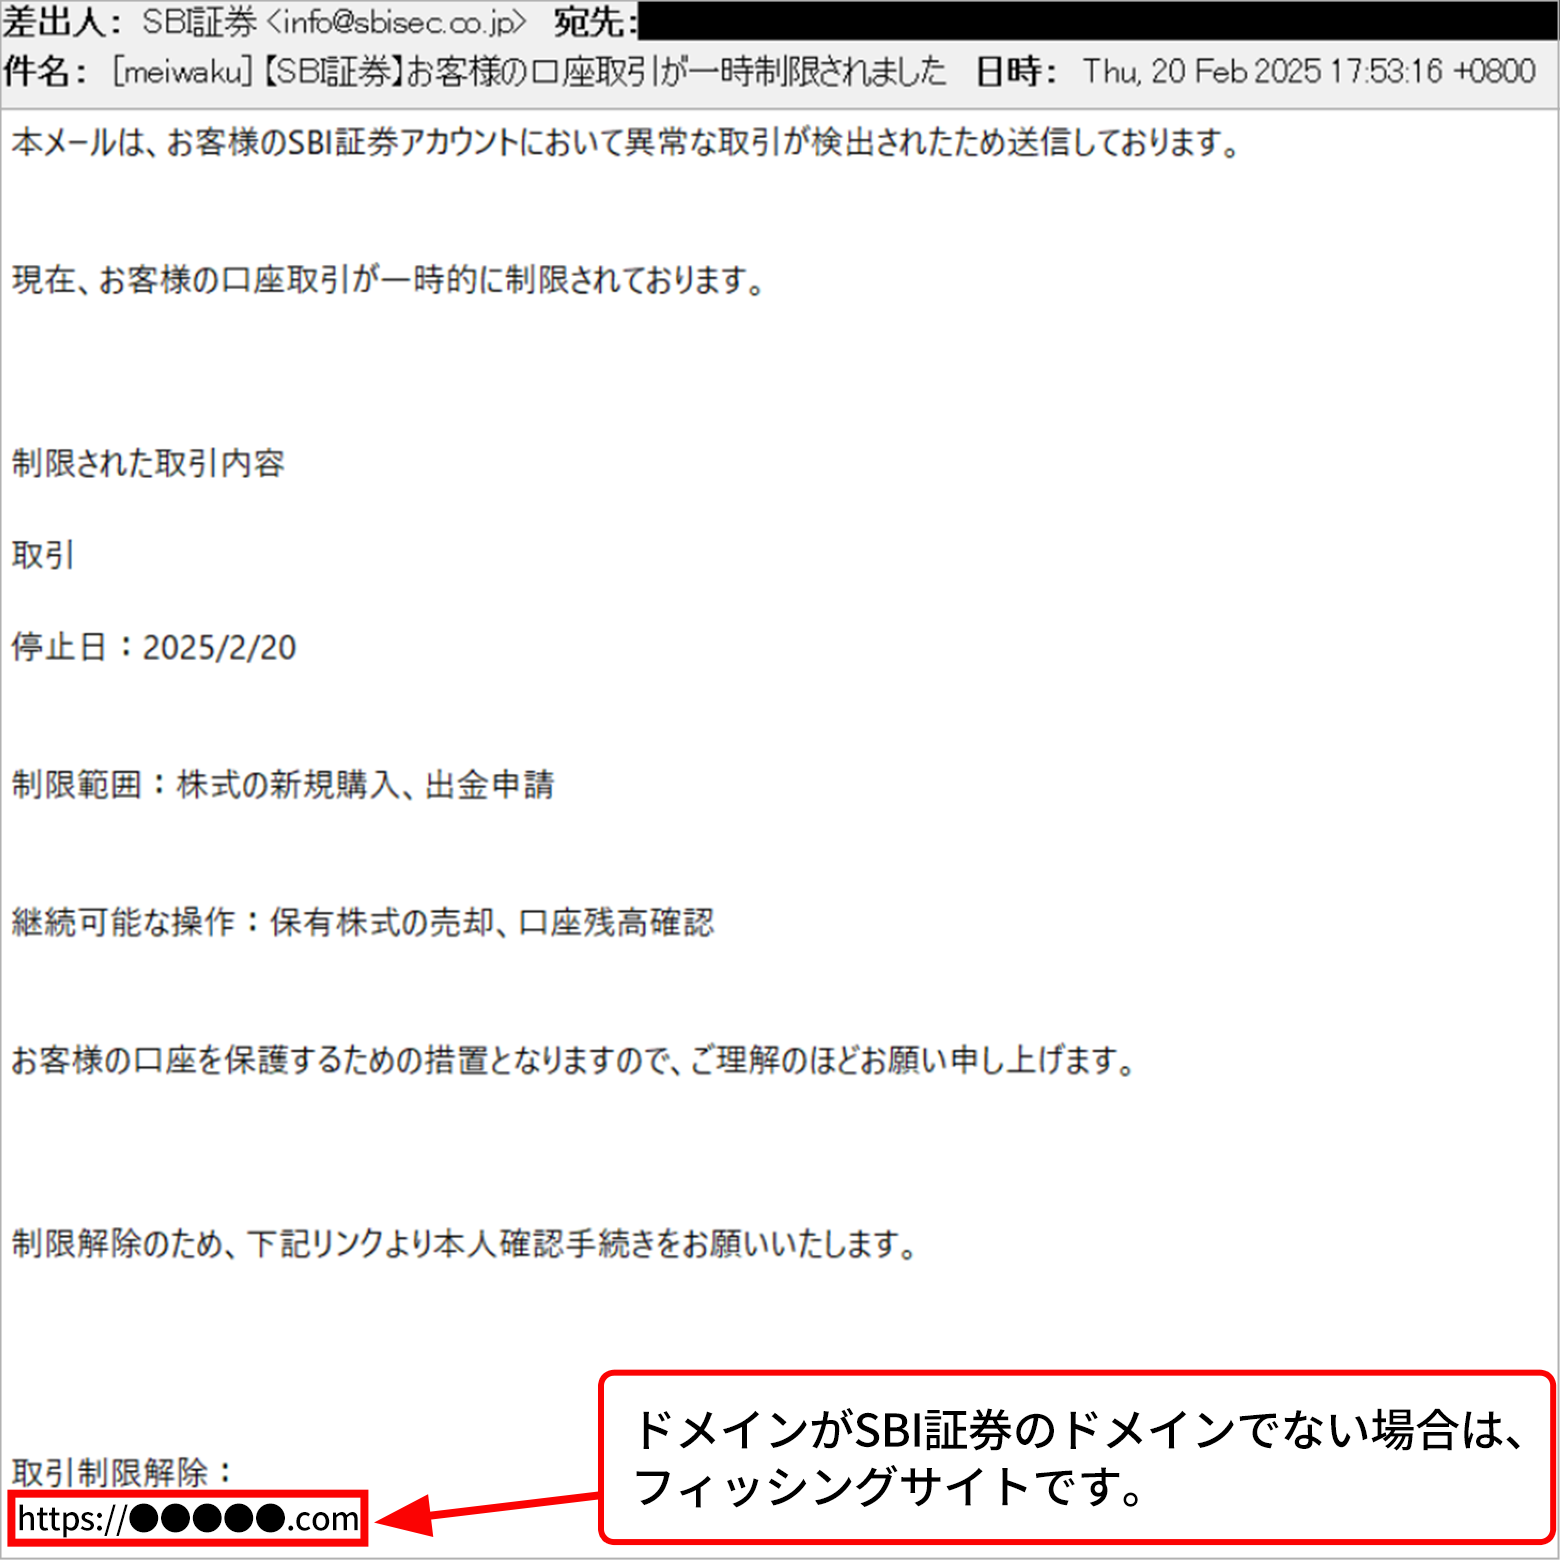
Task: Click the 差出人 header label
Action: (62, 21)
